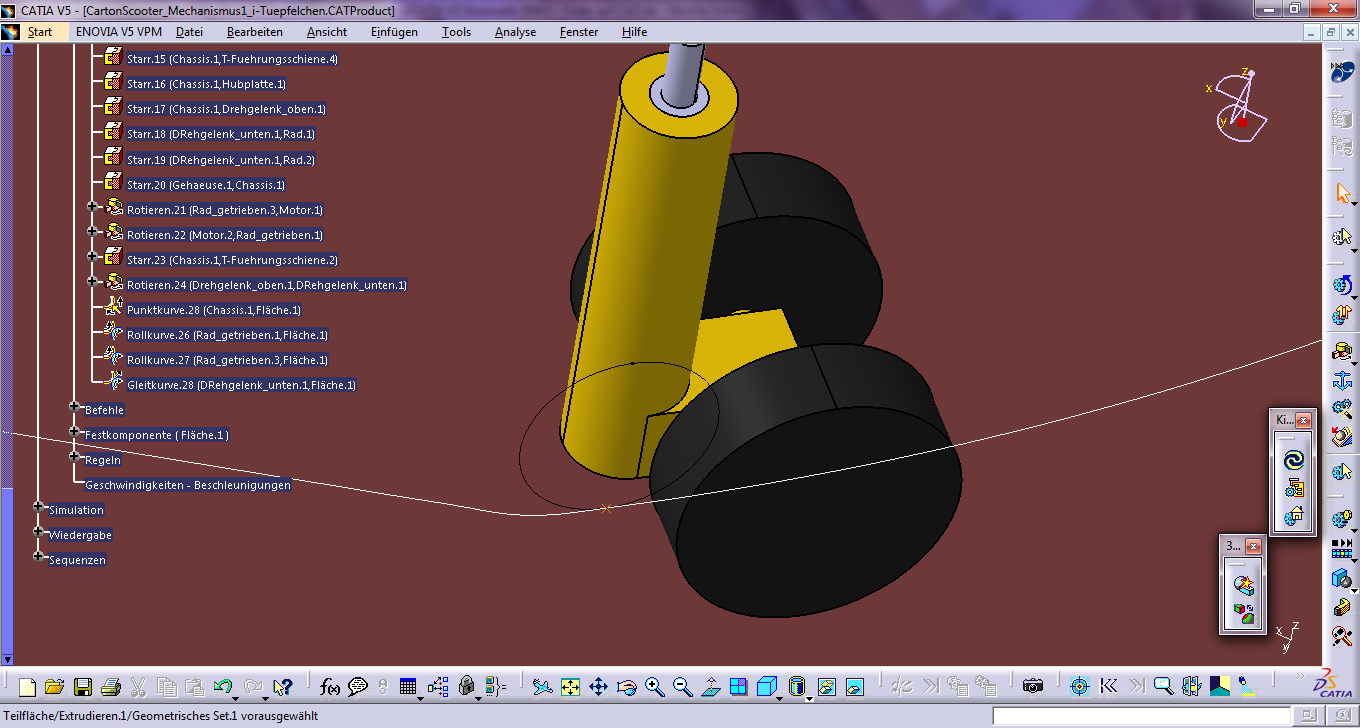Open the Ansicht menu
Image resolution: width=1360 pixels, height=728 pixels.
[327, 32]
